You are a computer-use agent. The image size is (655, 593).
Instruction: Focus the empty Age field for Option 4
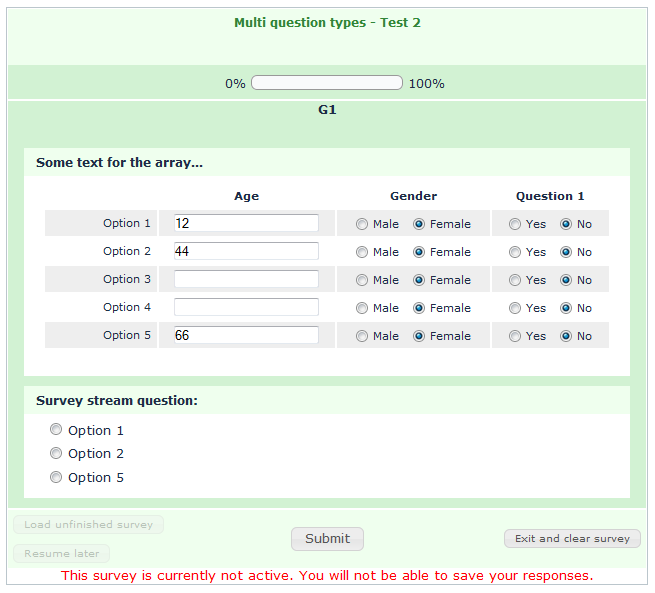click(246, 307)
